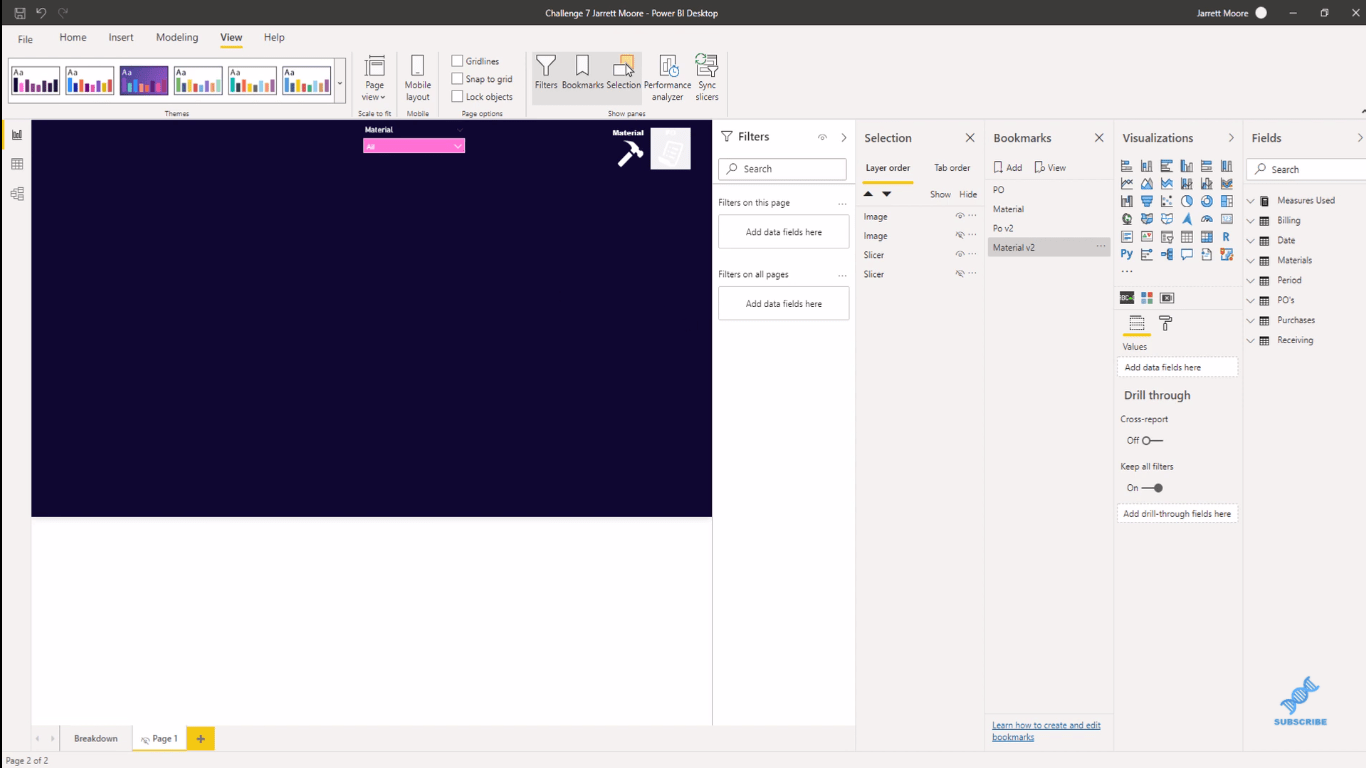Get more visuals via the ellipsis icon
Screen dimensions: 1366x768
[1127, 272]
